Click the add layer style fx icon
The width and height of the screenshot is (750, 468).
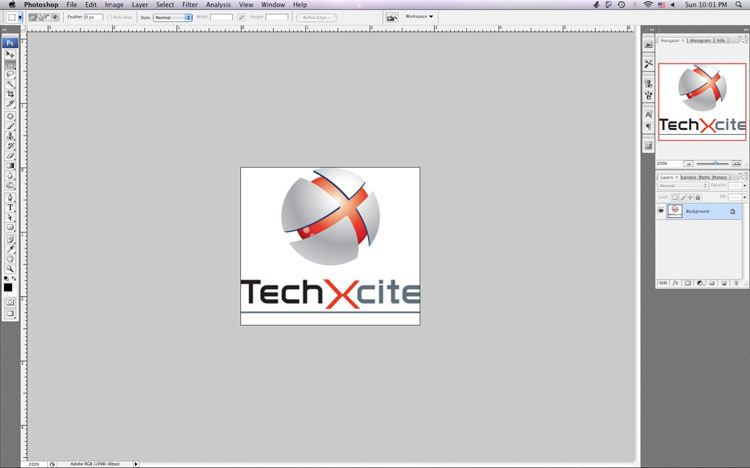[x=675, y=283]
